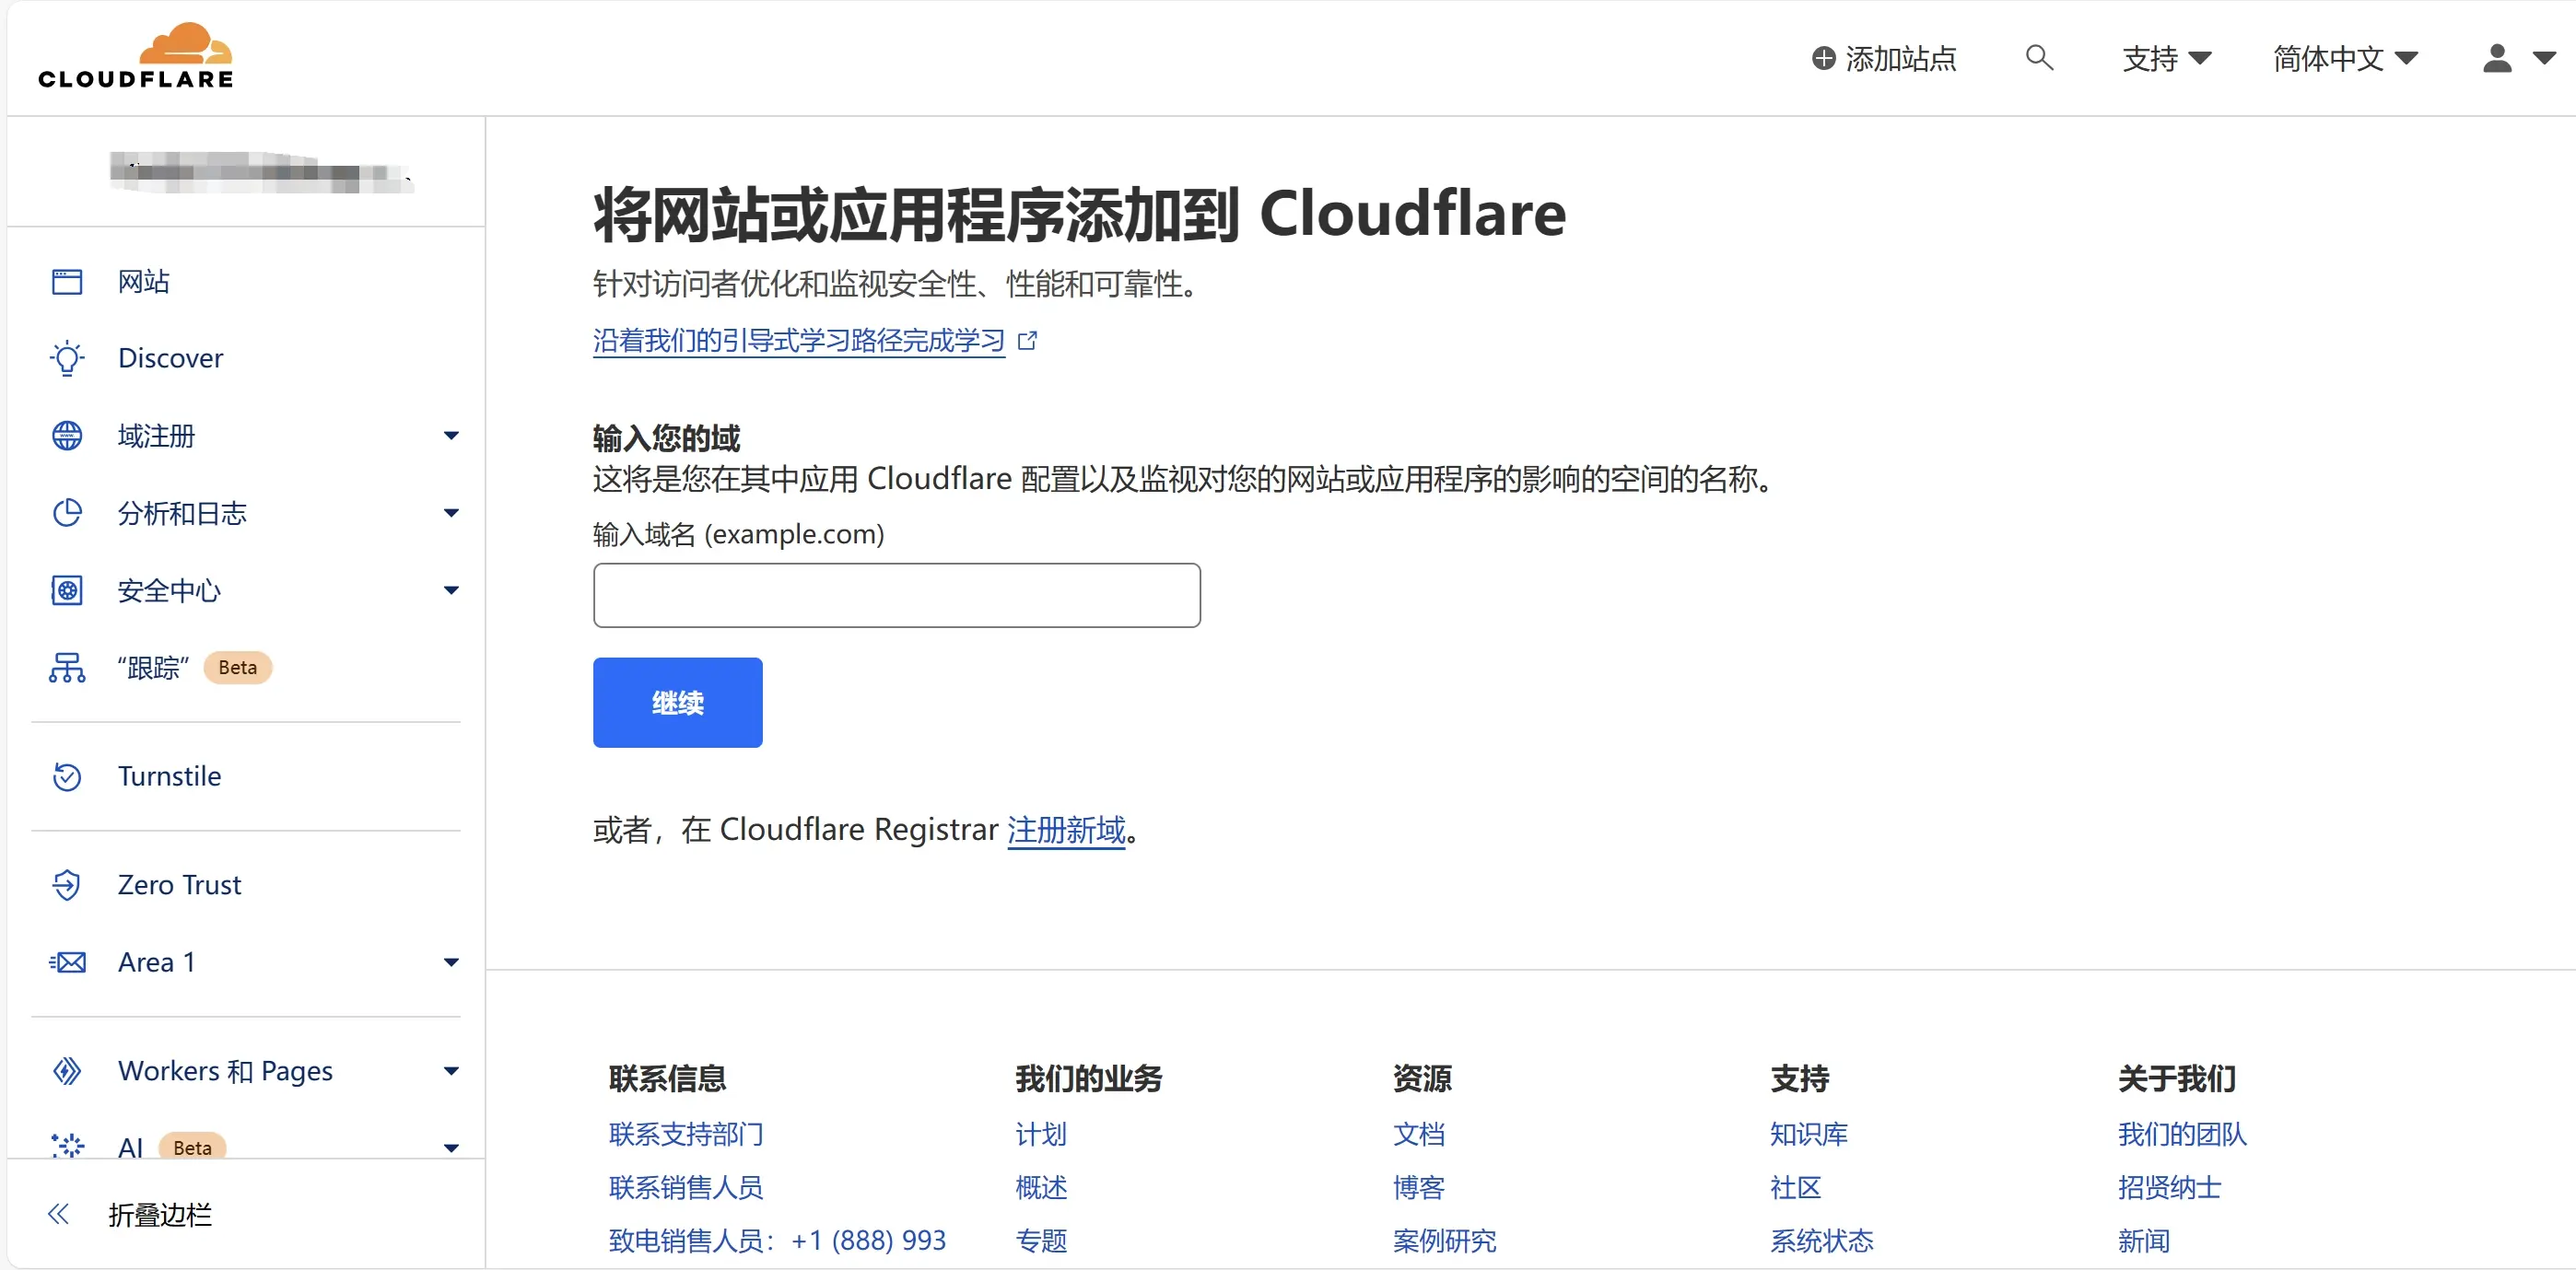Click external link icon beside learning path

pyautogui.click(x=1027, y=341)
